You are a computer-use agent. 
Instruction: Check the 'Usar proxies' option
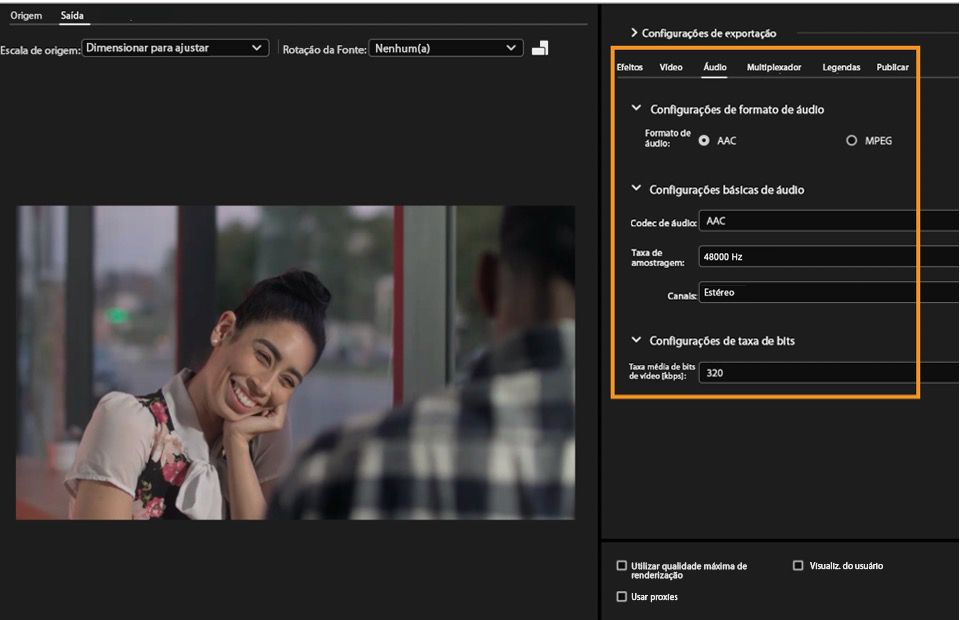[x=622, y=597]
